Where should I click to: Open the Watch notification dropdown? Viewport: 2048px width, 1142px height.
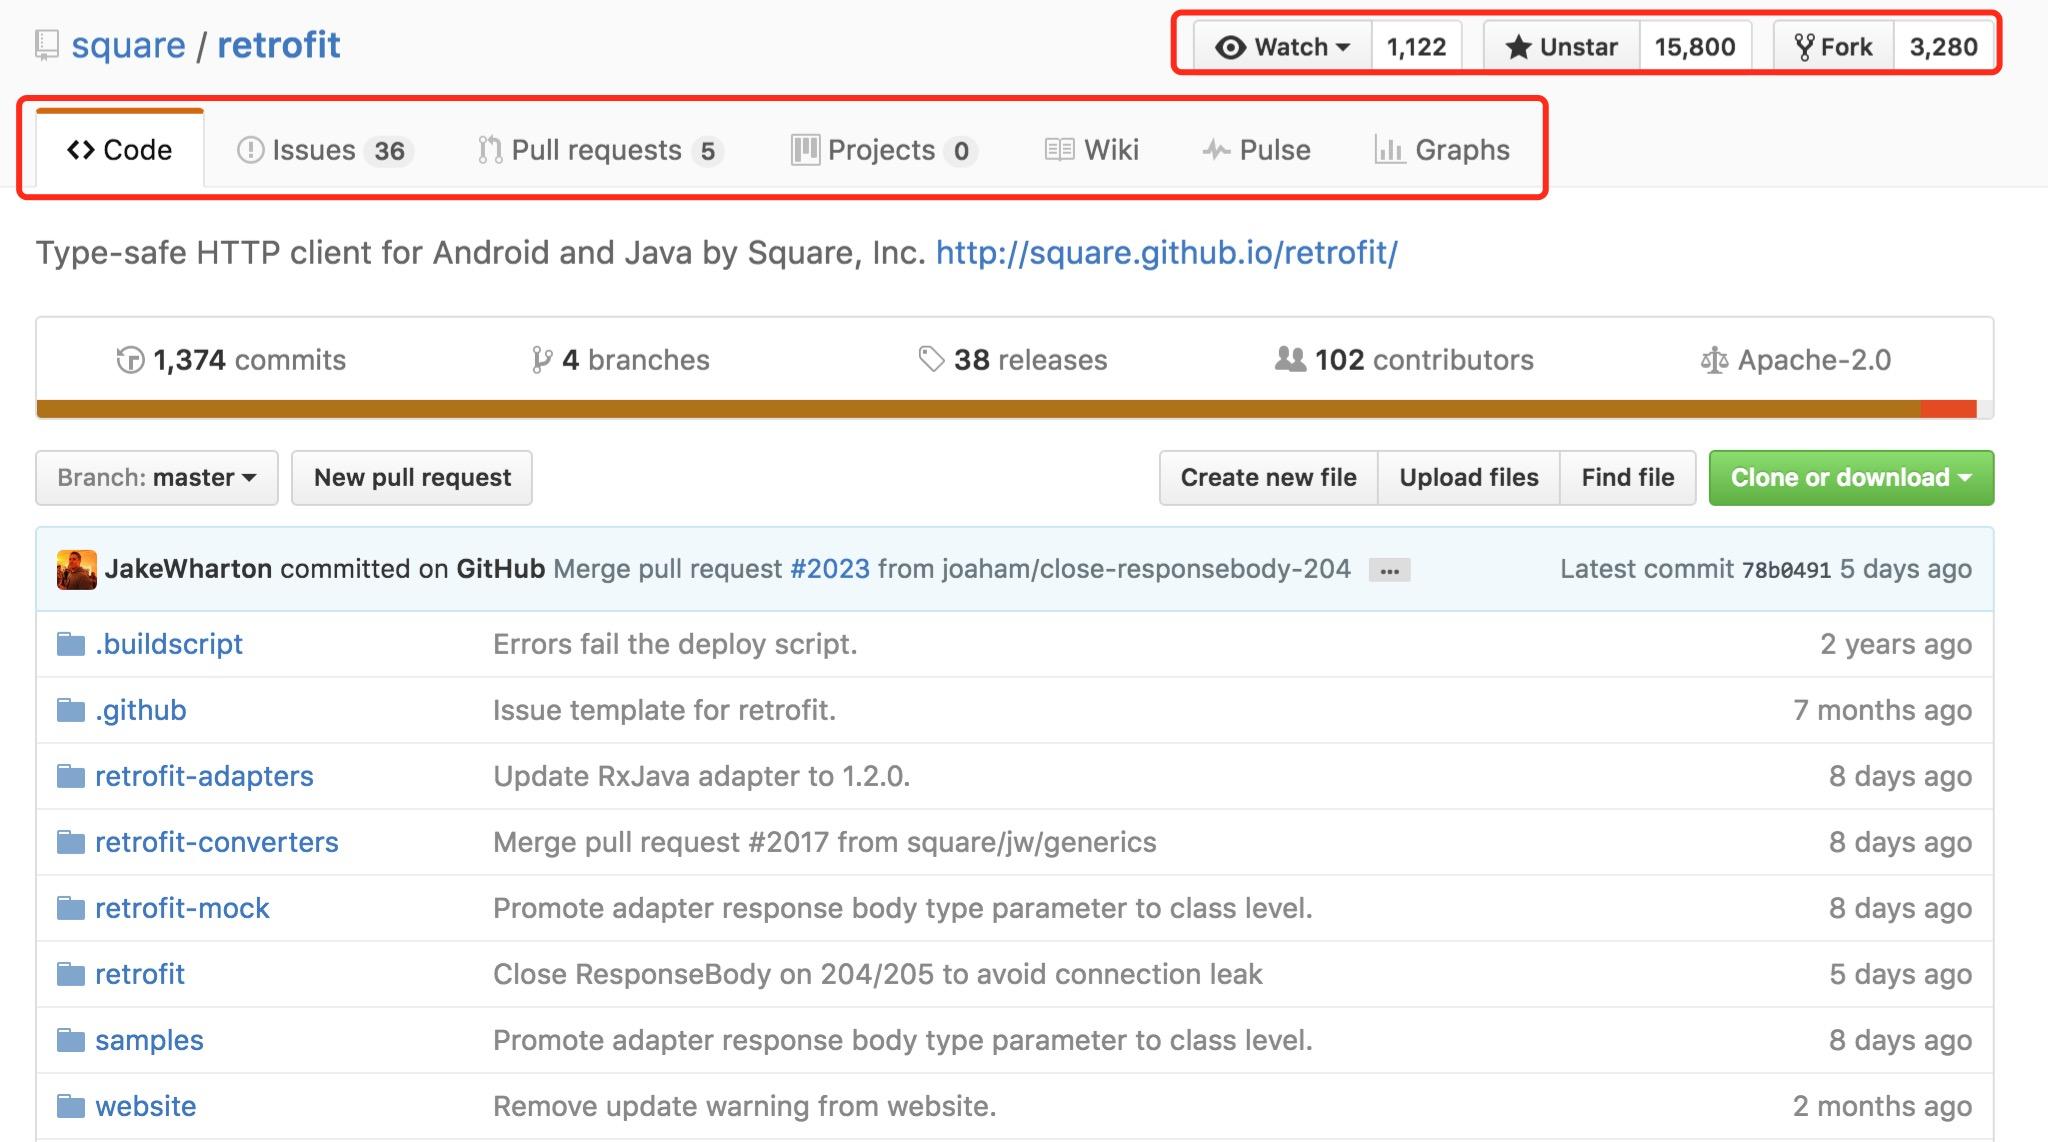point(1343,46)
